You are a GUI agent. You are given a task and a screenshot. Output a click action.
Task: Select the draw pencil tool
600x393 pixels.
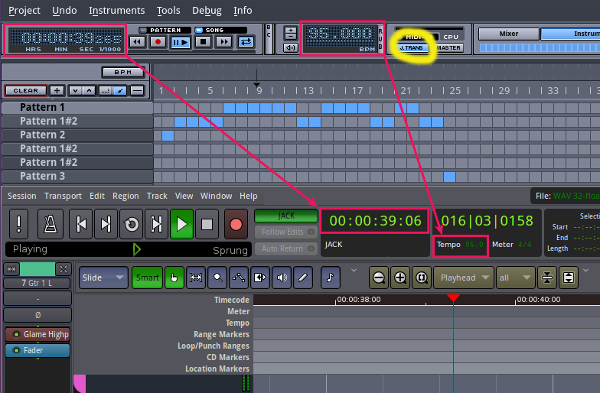[x=303, y=277]
